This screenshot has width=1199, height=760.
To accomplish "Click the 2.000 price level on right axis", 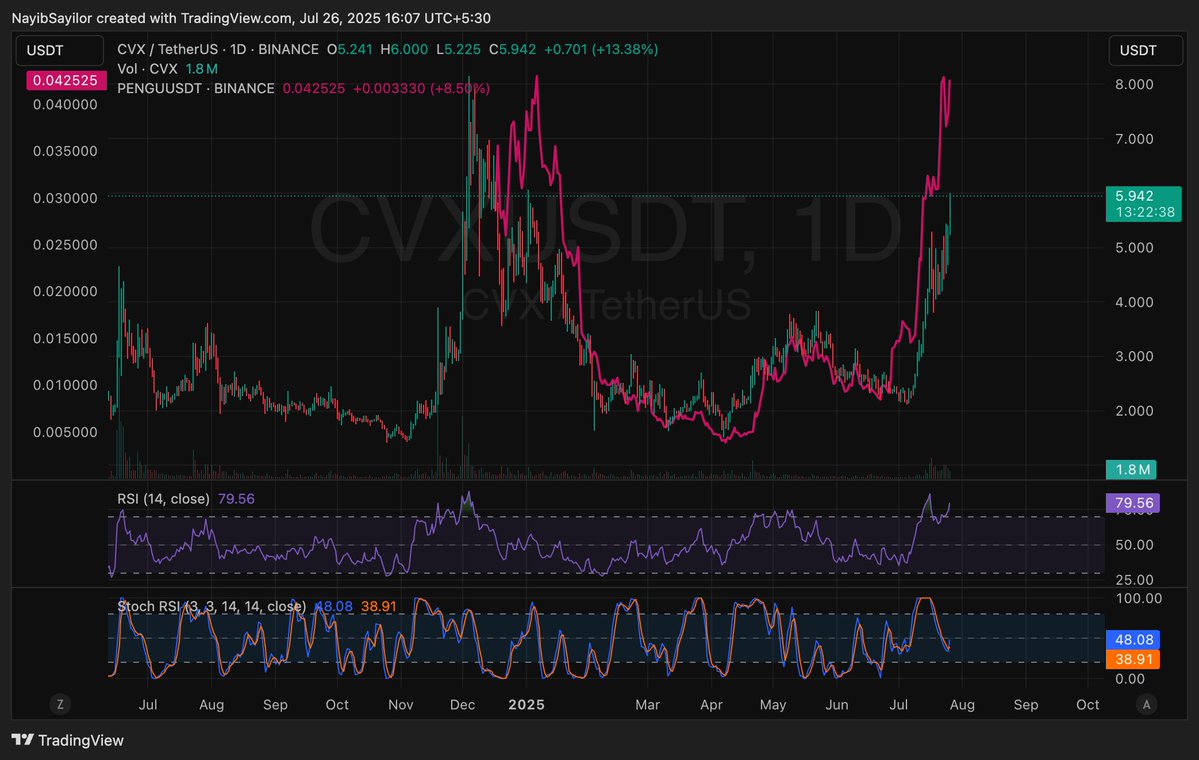I will [x=1134, y=411].
